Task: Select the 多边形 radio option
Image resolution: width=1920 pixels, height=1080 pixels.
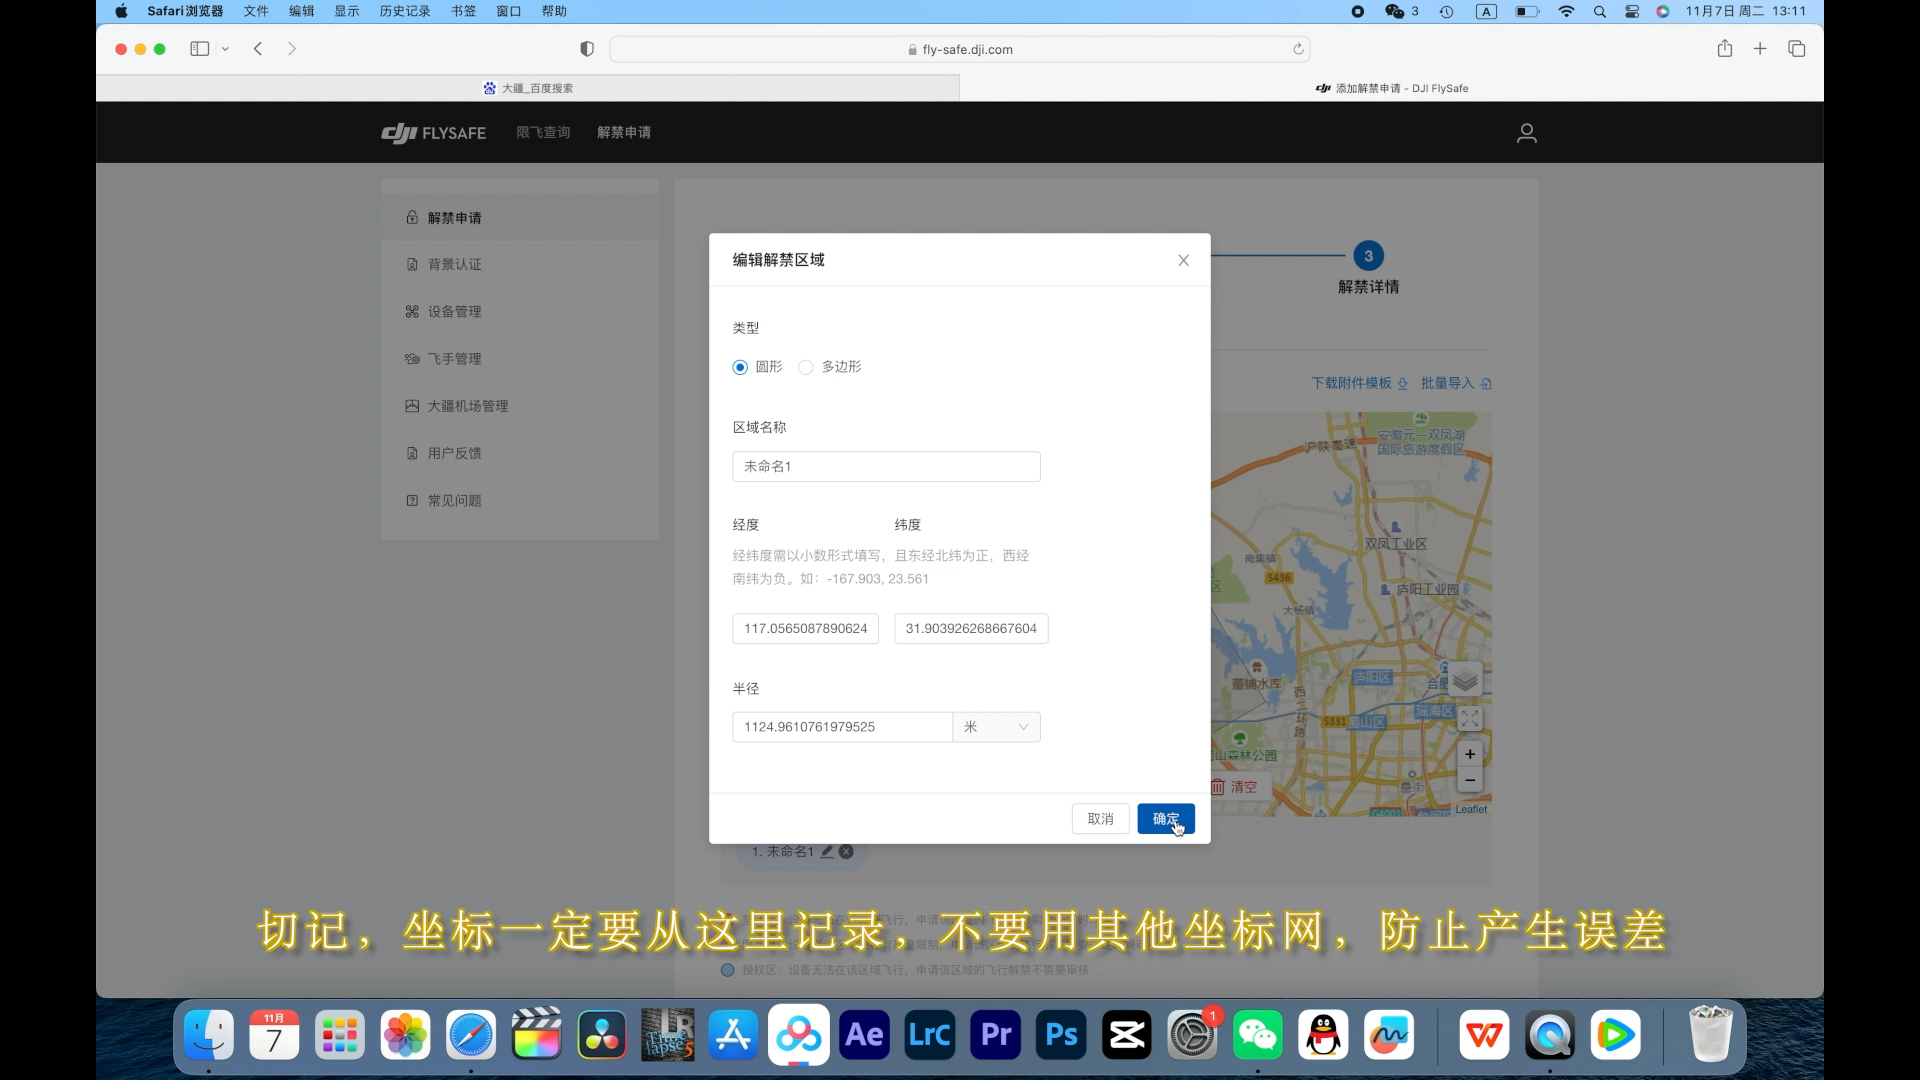Action: point(806,367)
